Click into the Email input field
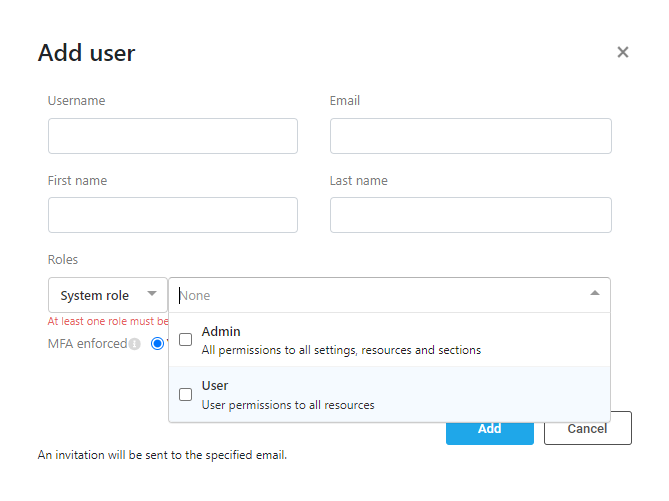Screen dimensions: 669x501 470,136
